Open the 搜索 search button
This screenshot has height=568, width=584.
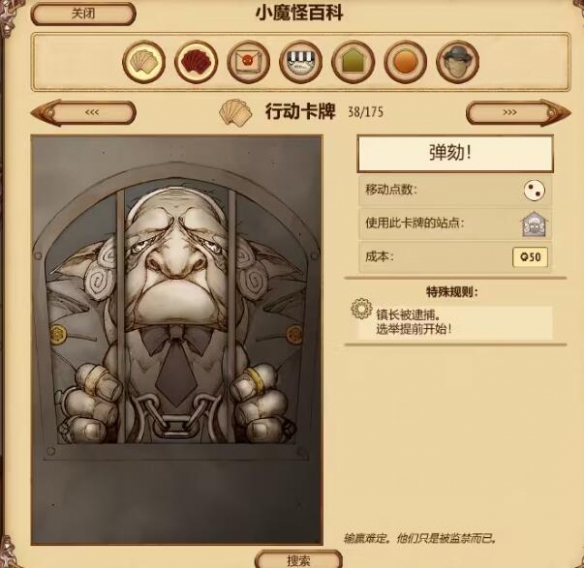click(299, 560)
